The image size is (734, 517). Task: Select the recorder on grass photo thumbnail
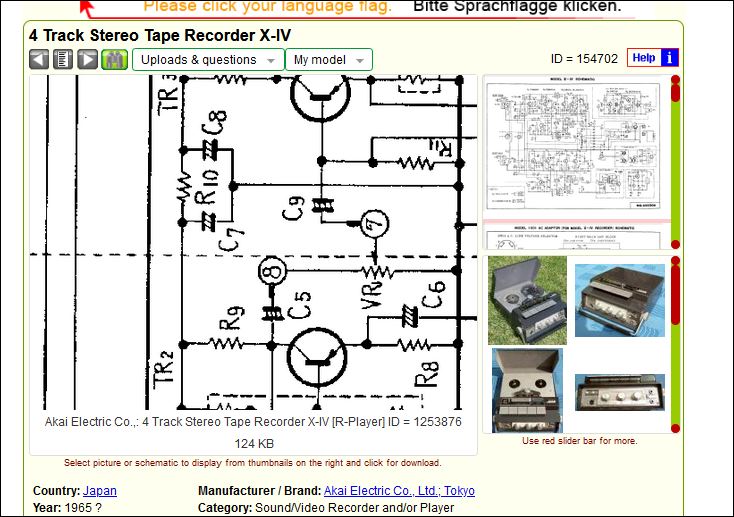[528, 300]
